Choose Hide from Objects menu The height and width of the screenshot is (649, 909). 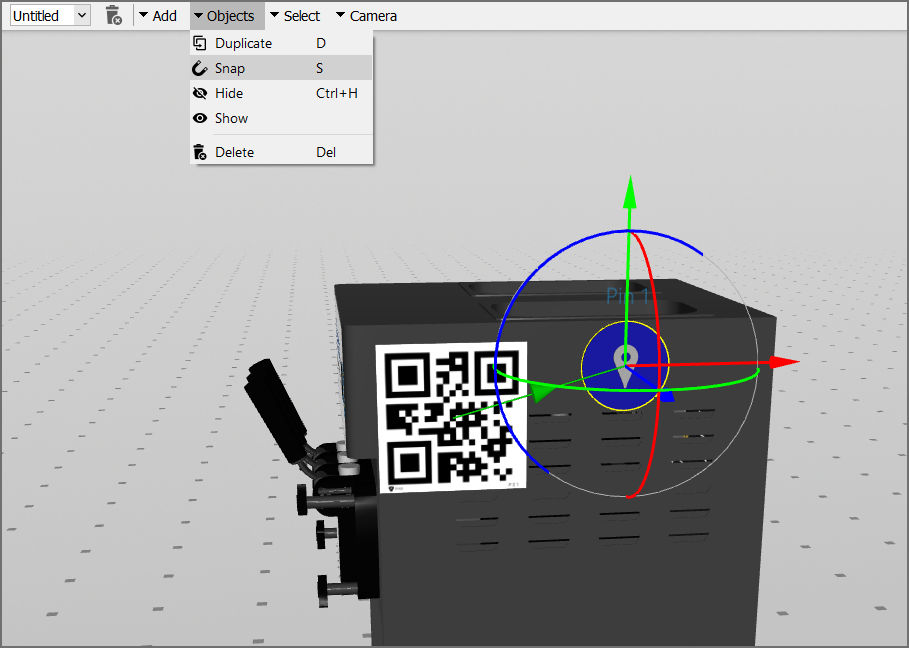[x=281, y=93]
